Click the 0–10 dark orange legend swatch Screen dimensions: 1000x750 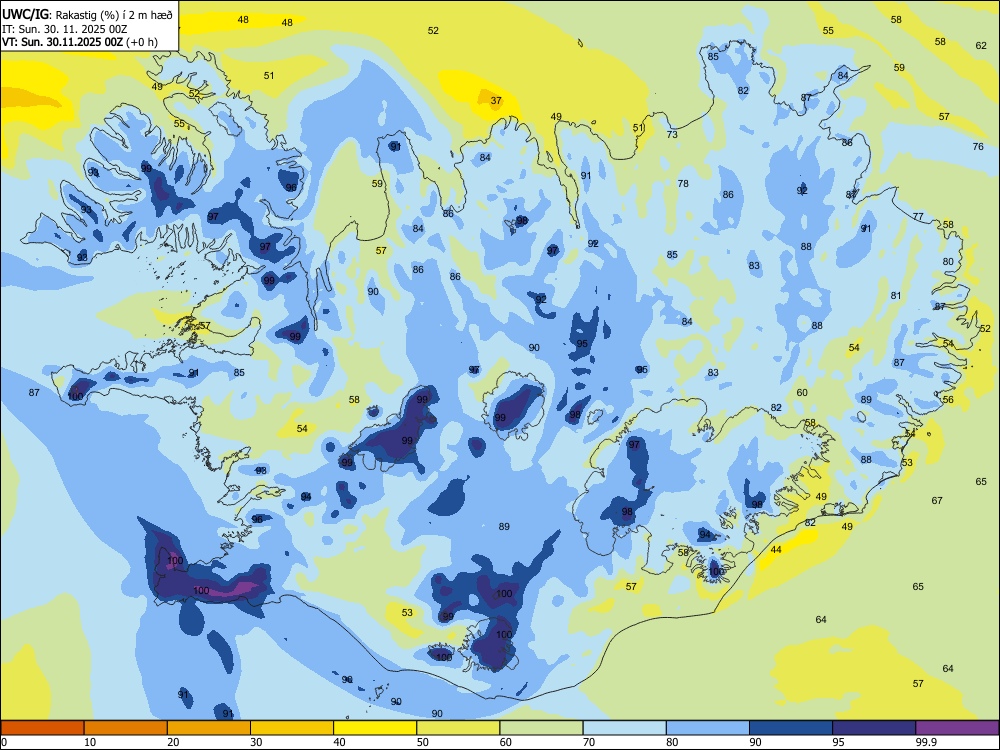[42, 728]
